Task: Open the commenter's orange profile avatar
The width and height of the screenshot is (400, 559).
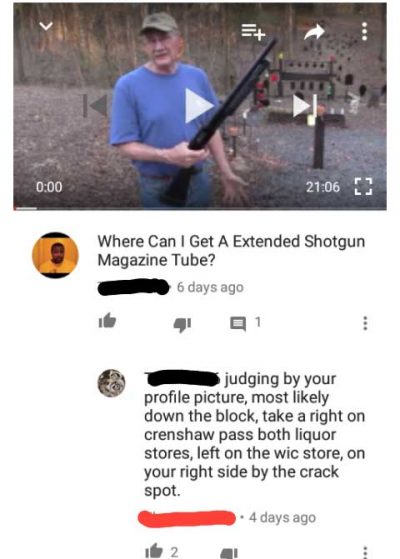Action: [x=55, y=255]
